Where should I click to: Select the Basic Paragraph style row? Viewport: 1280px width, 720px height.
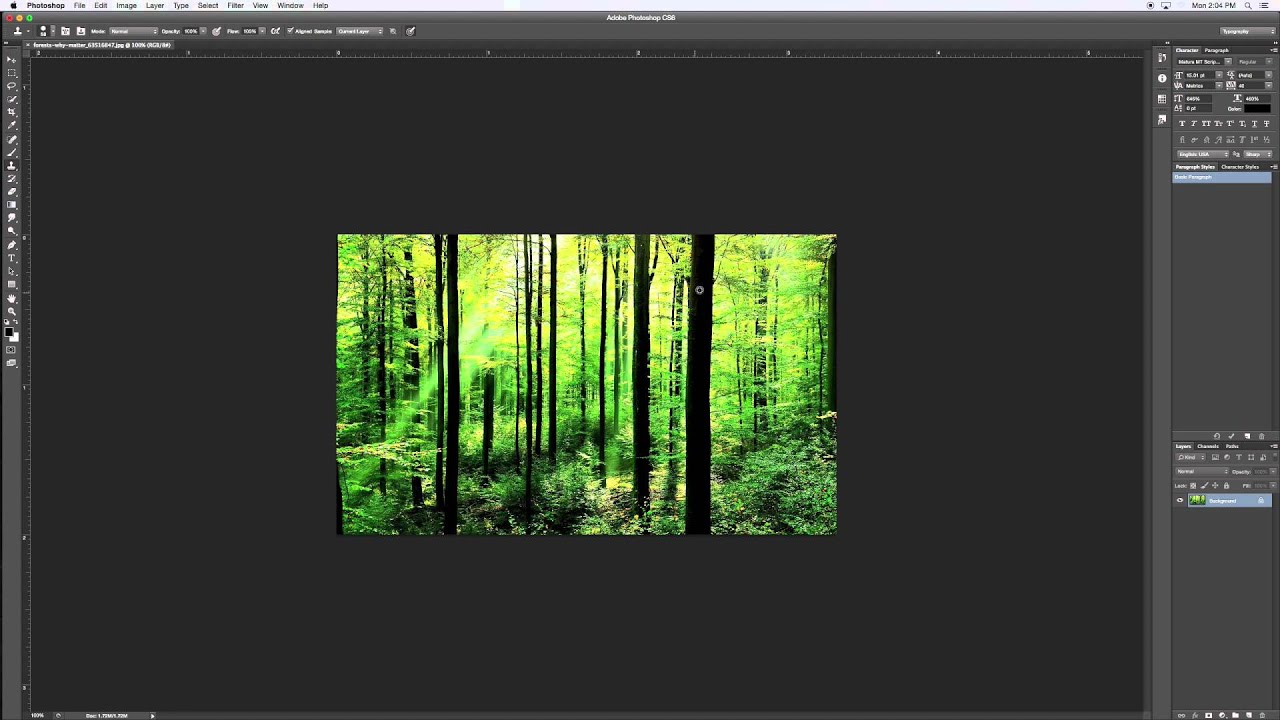pos(1222,177)
